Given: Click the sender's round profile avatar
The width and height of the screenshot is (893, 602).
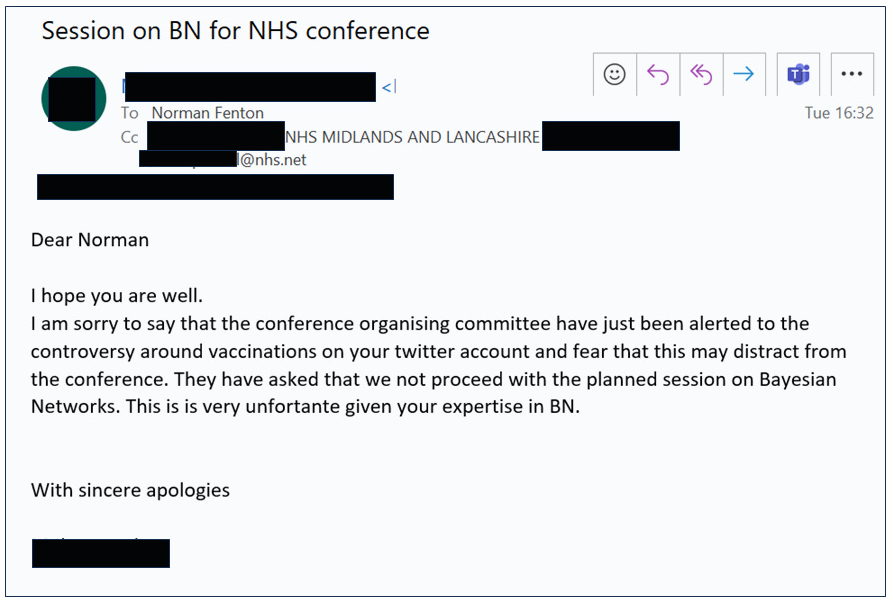Looking at the screenshot, I should pyautogui.click(x=73, y=98).
